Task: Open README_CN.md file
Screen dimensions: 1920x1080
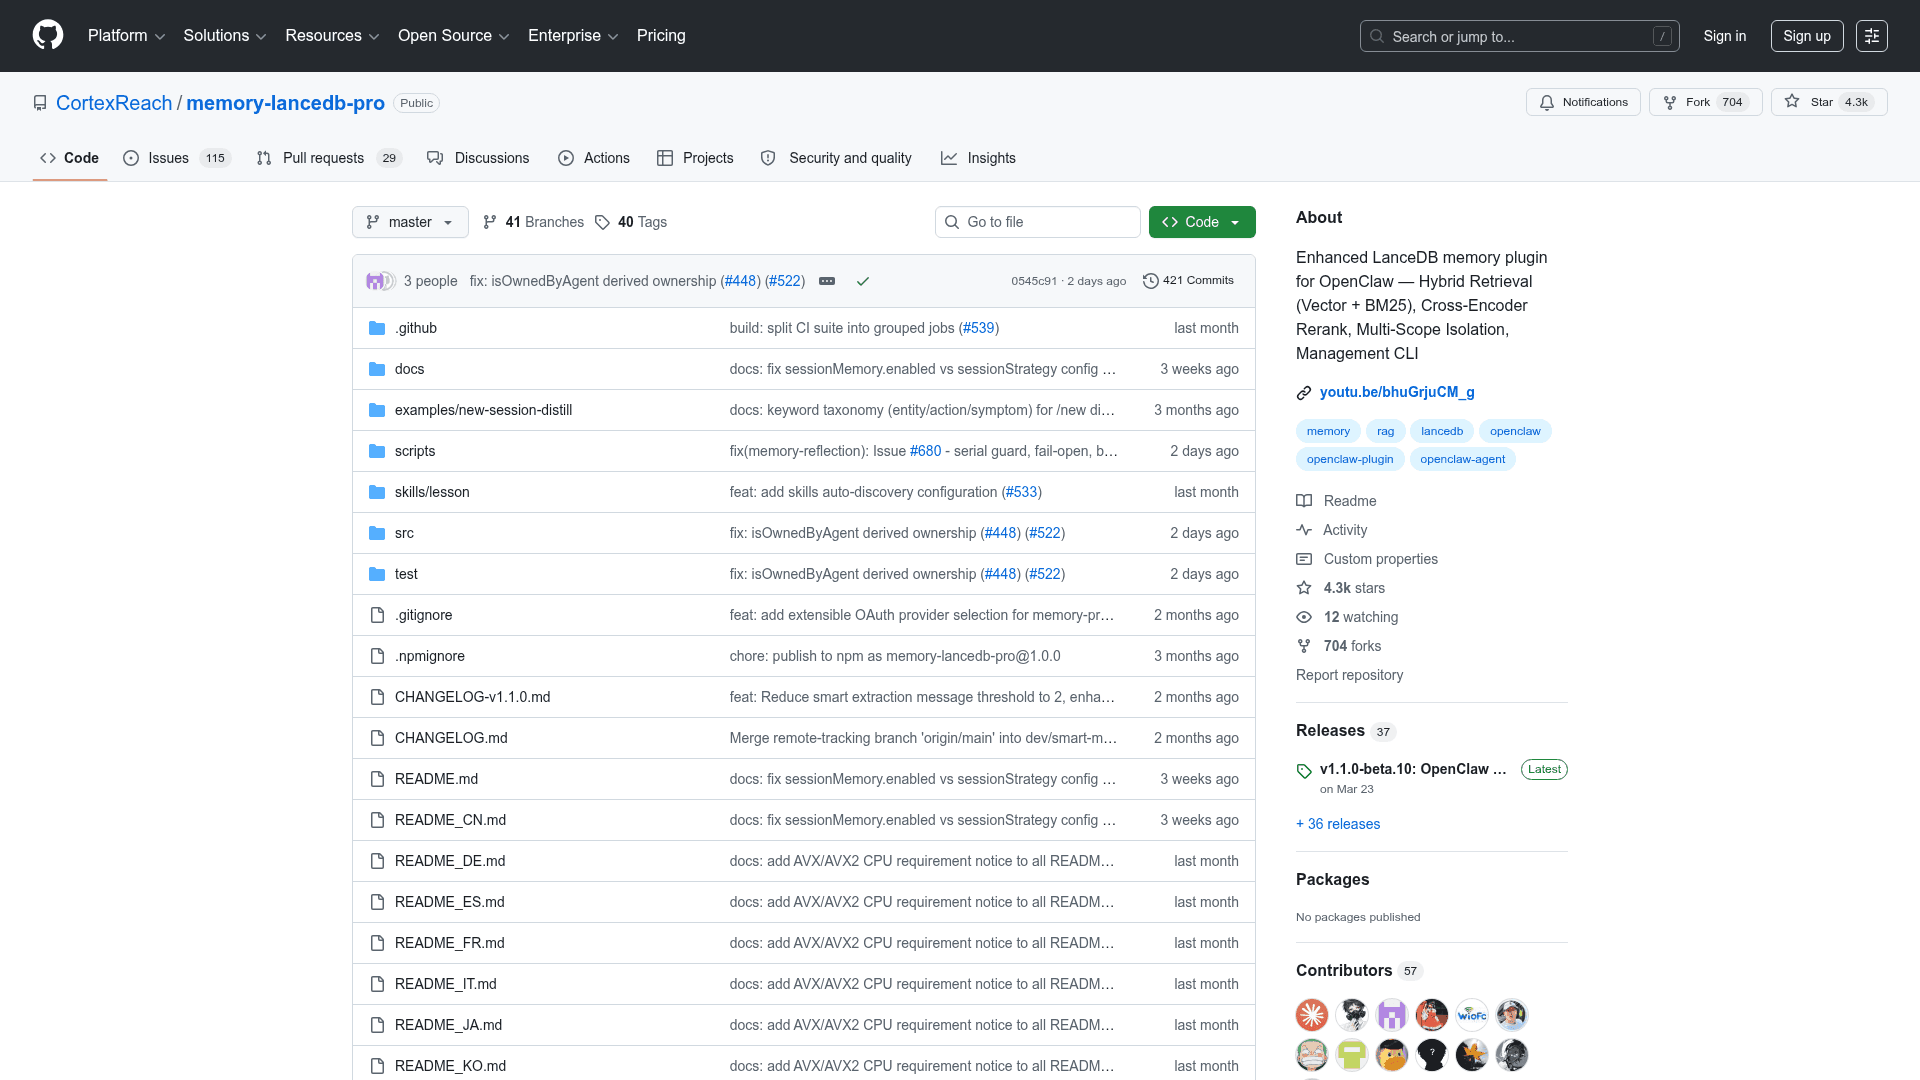Action: click(450, 820)
